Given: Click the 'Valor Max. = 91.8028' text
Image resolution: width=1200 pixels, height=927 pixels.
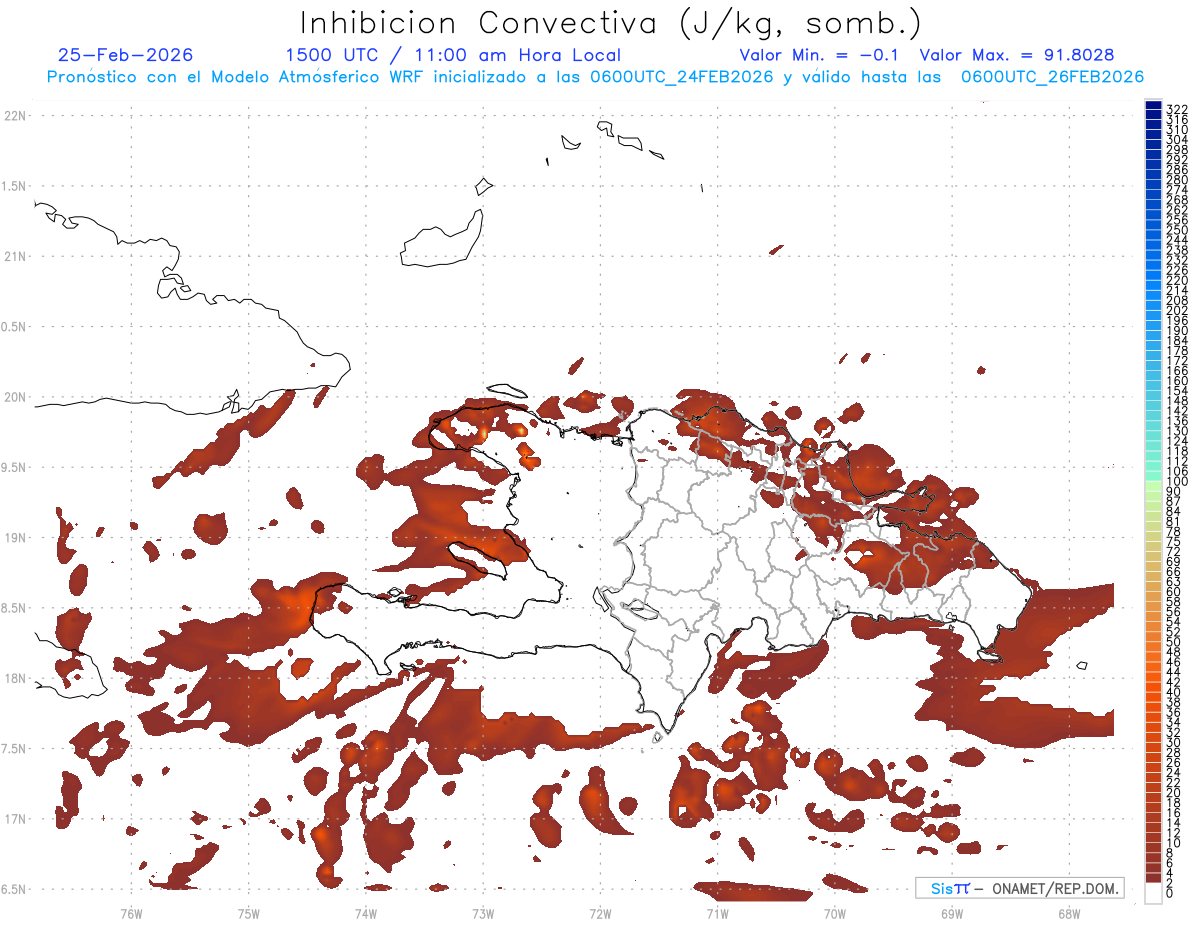Looking at the screenshot, I should [x=1017, y=55].
